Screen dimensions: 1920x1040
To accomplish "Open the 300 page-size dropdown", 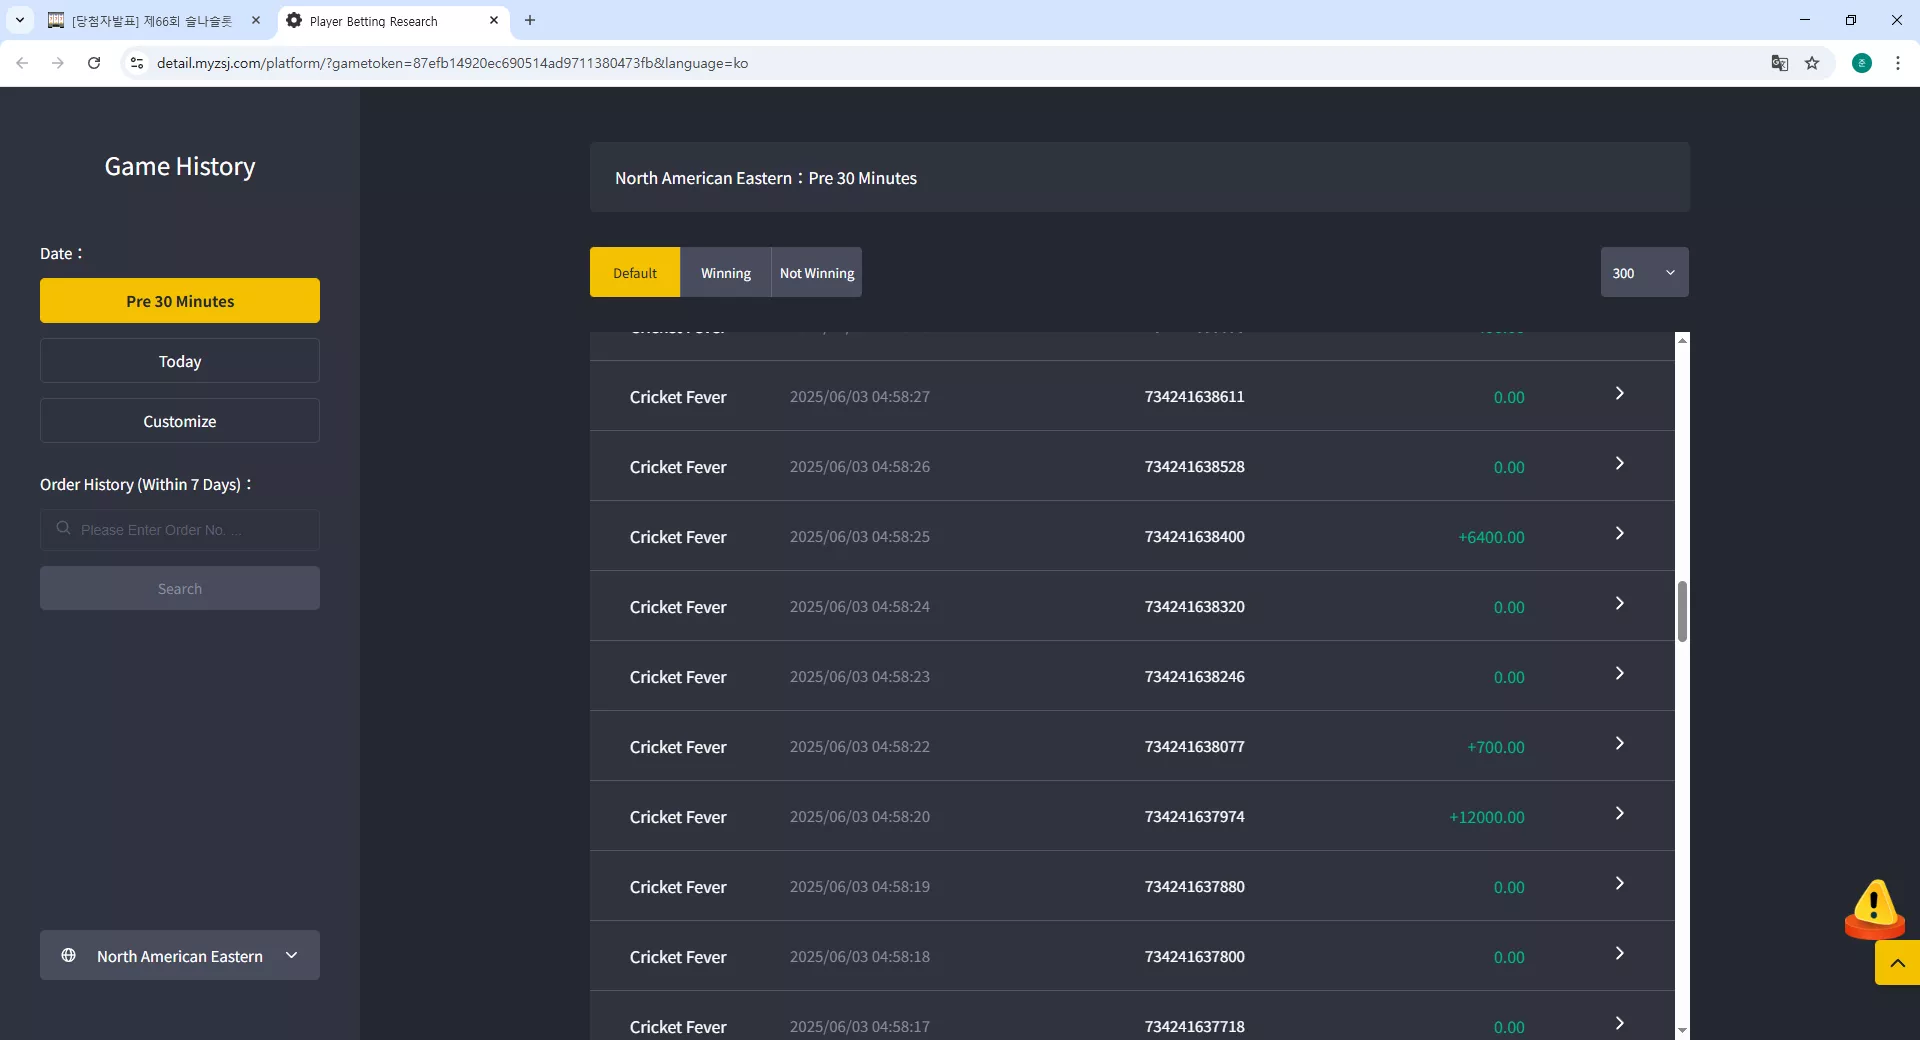I will [1644, 272].
